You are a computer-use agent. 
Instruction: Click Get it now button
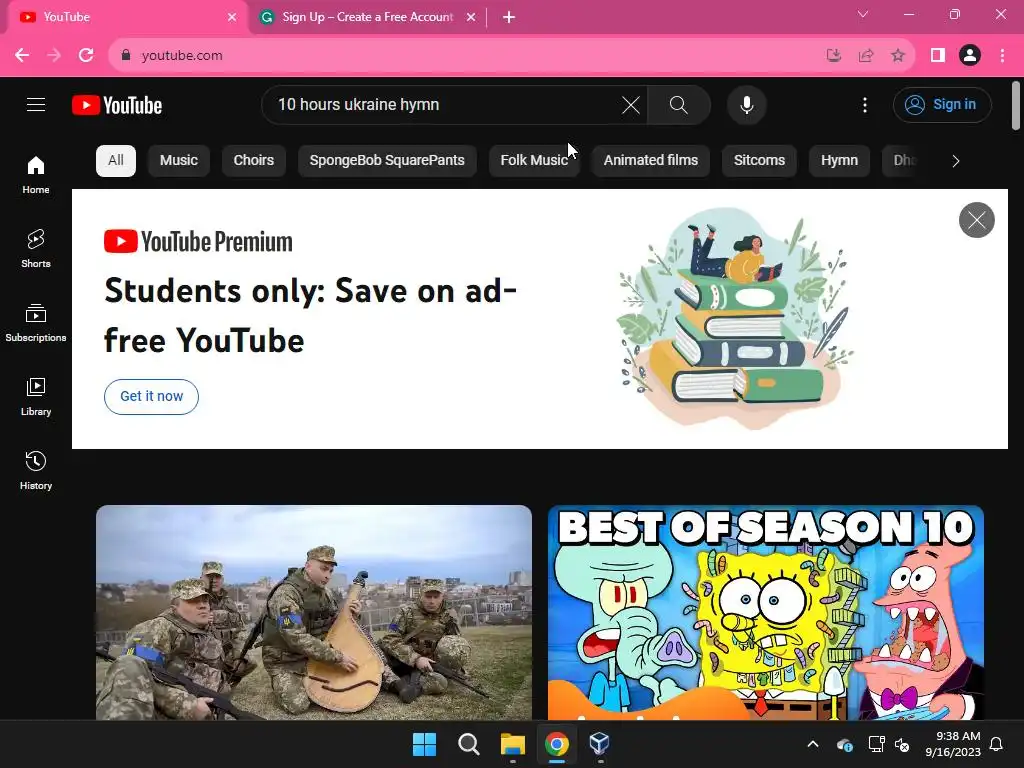[152, 396]
